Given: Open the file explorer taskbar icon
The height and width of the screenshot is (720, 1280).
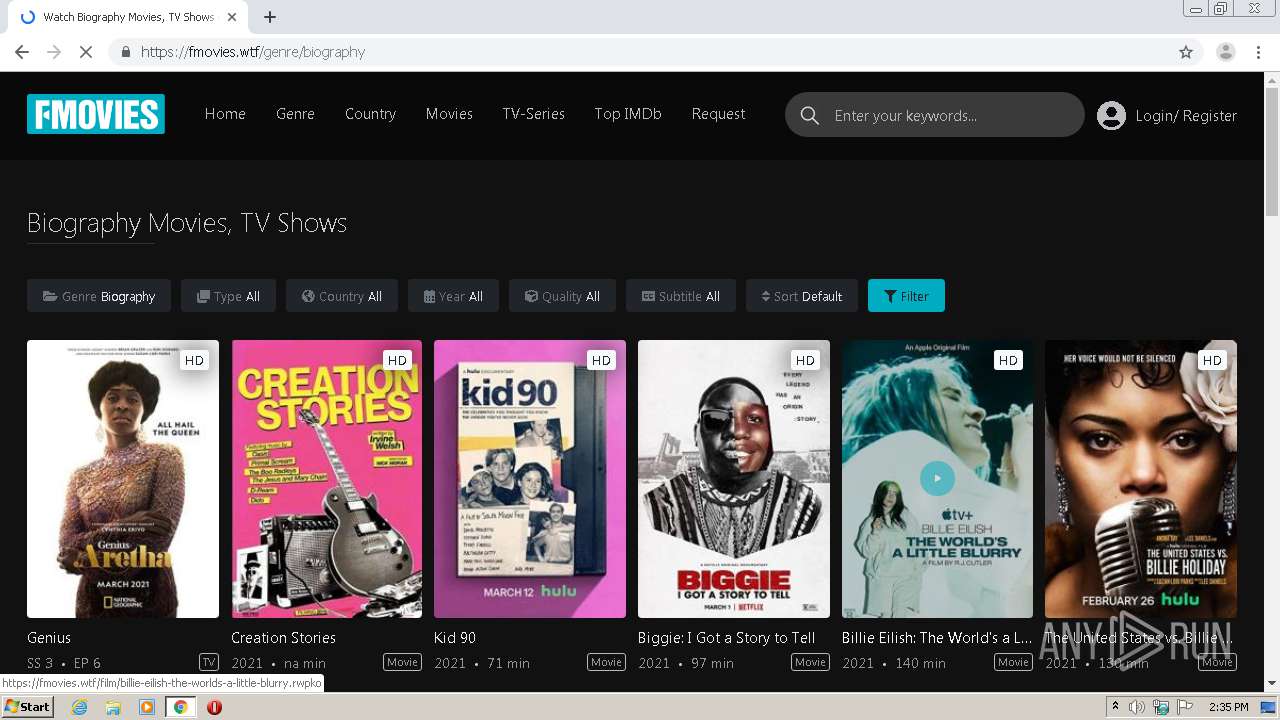Looking at the screenshot, I should [113, 707].
